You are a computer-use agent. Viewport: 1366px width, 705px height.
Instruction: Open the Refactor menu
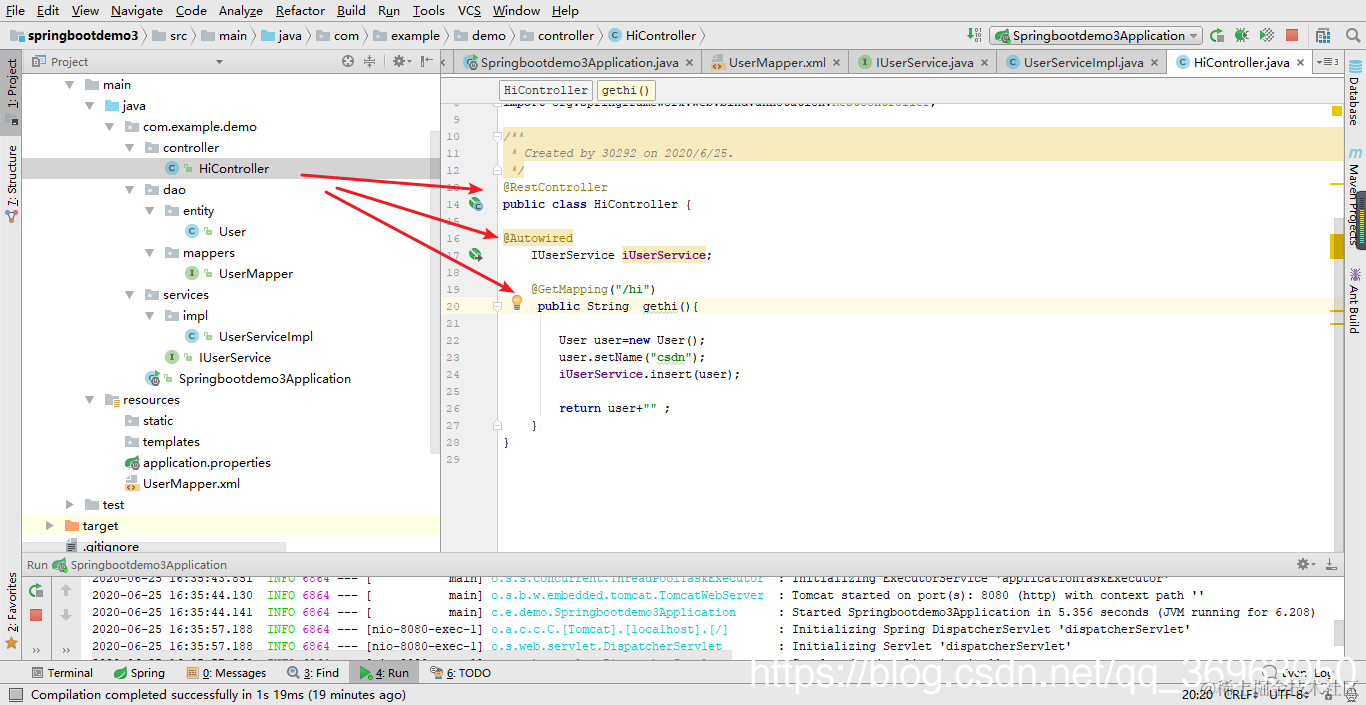click(300, 10)
